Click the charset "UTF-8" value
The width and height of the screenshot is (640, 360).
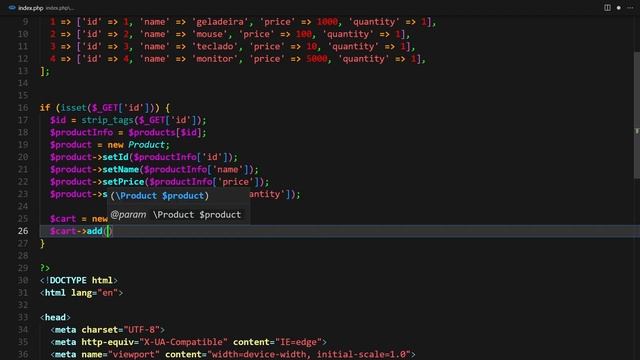[142, 330]
